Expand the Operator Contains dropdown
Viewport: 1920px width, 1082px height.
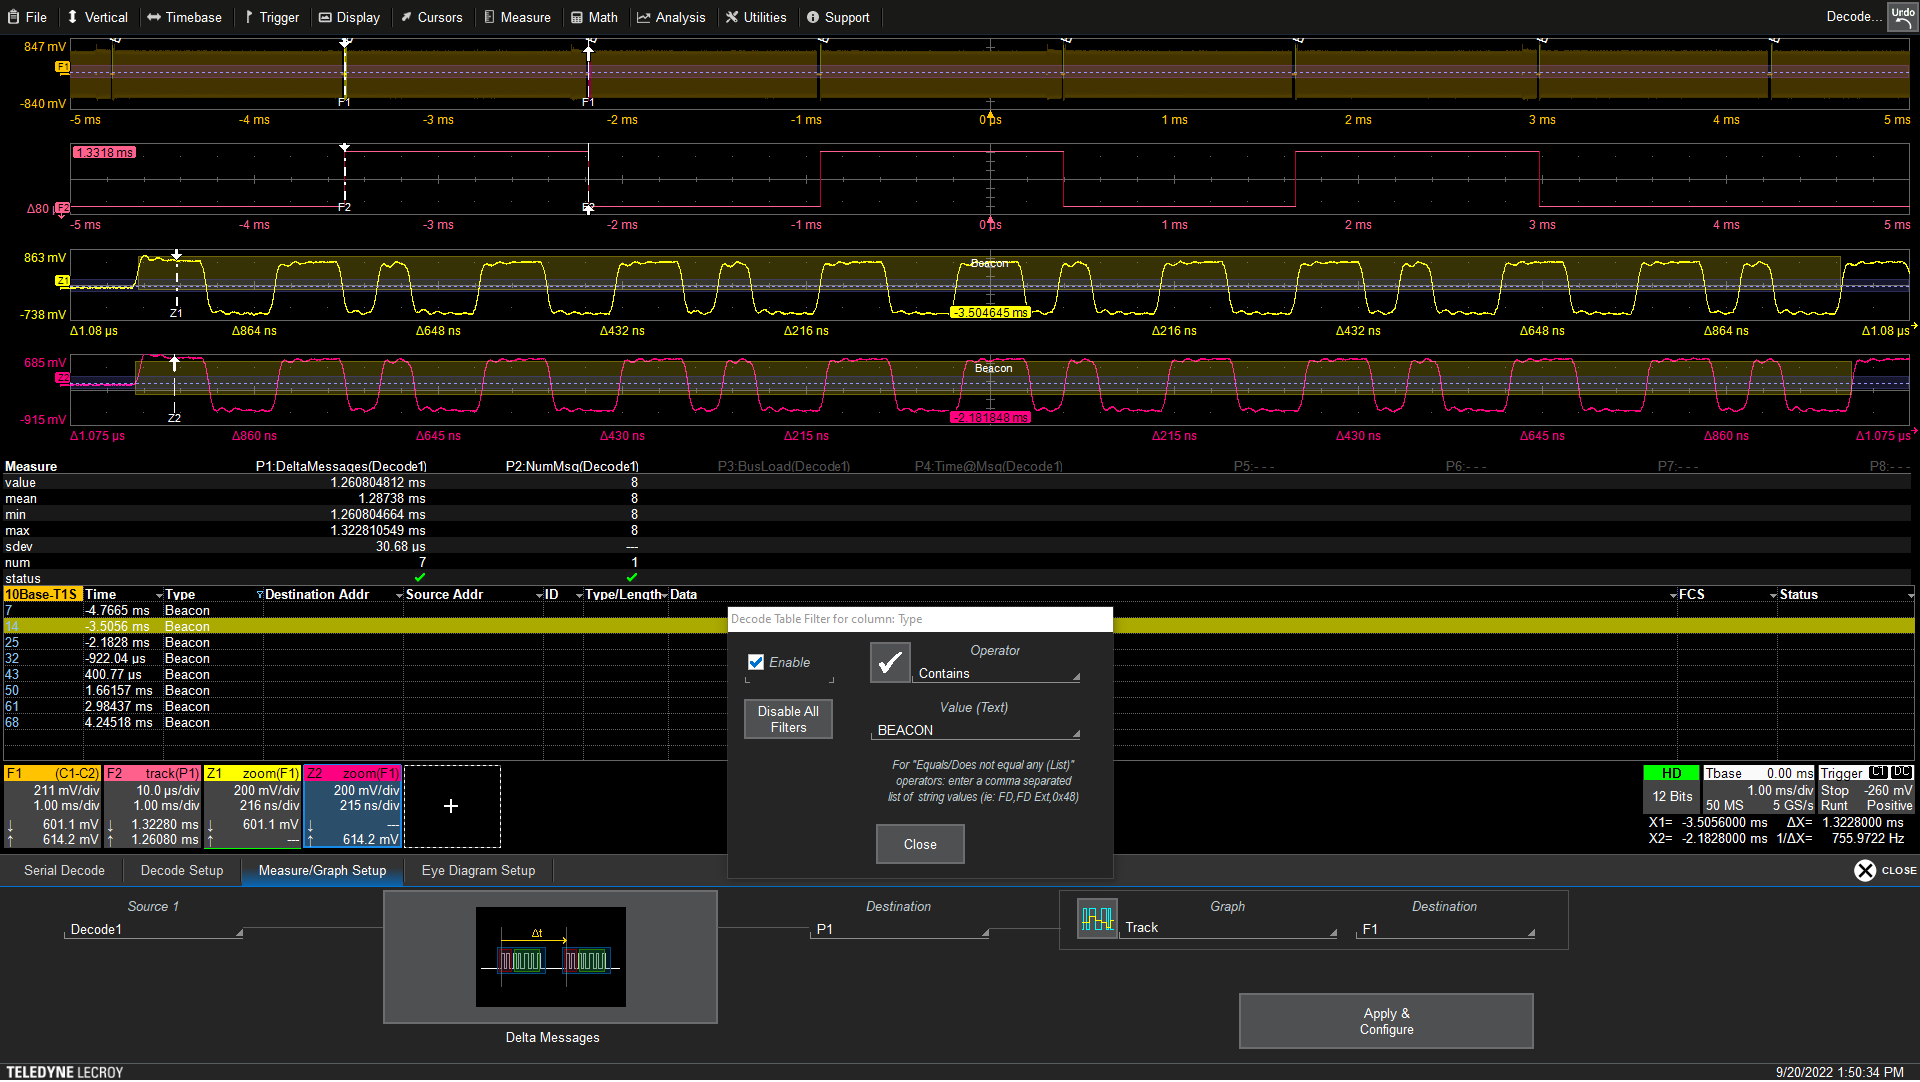pos(997,674)
